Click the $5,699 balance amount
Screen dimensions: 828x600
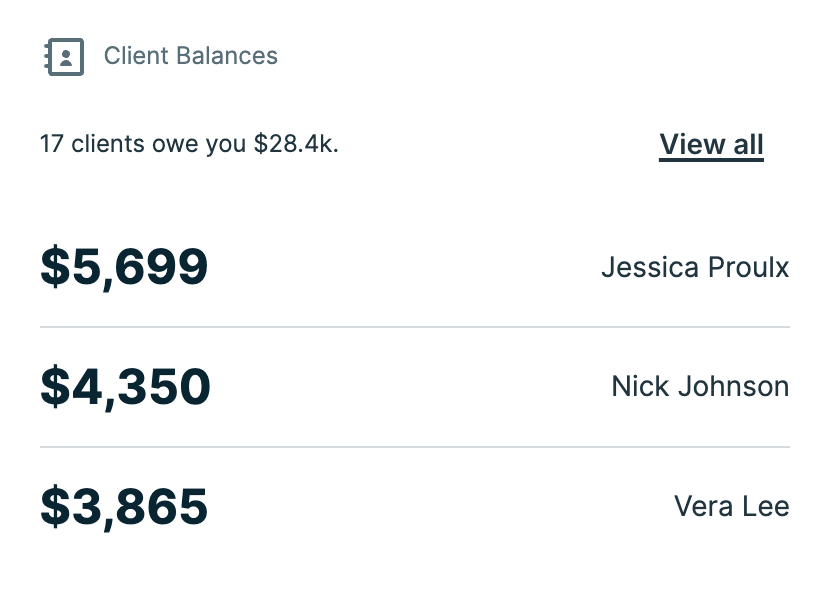[124, 266]
